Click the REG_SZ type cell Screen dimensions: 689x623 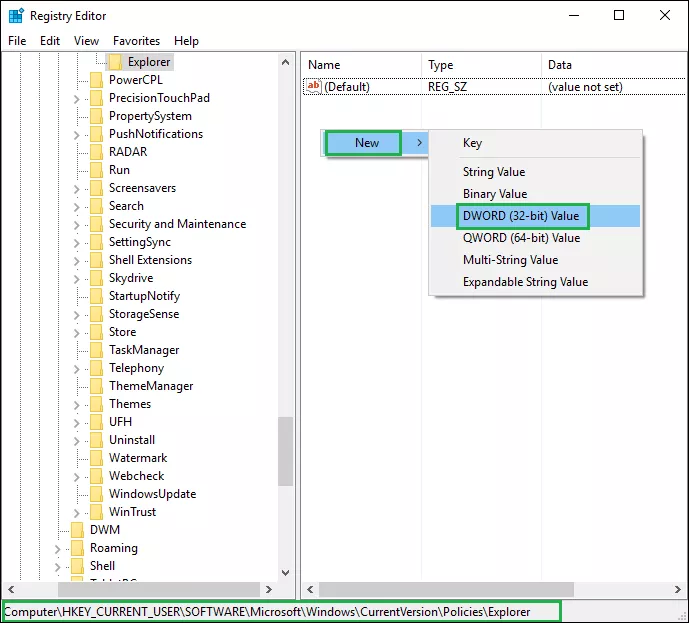447,87
